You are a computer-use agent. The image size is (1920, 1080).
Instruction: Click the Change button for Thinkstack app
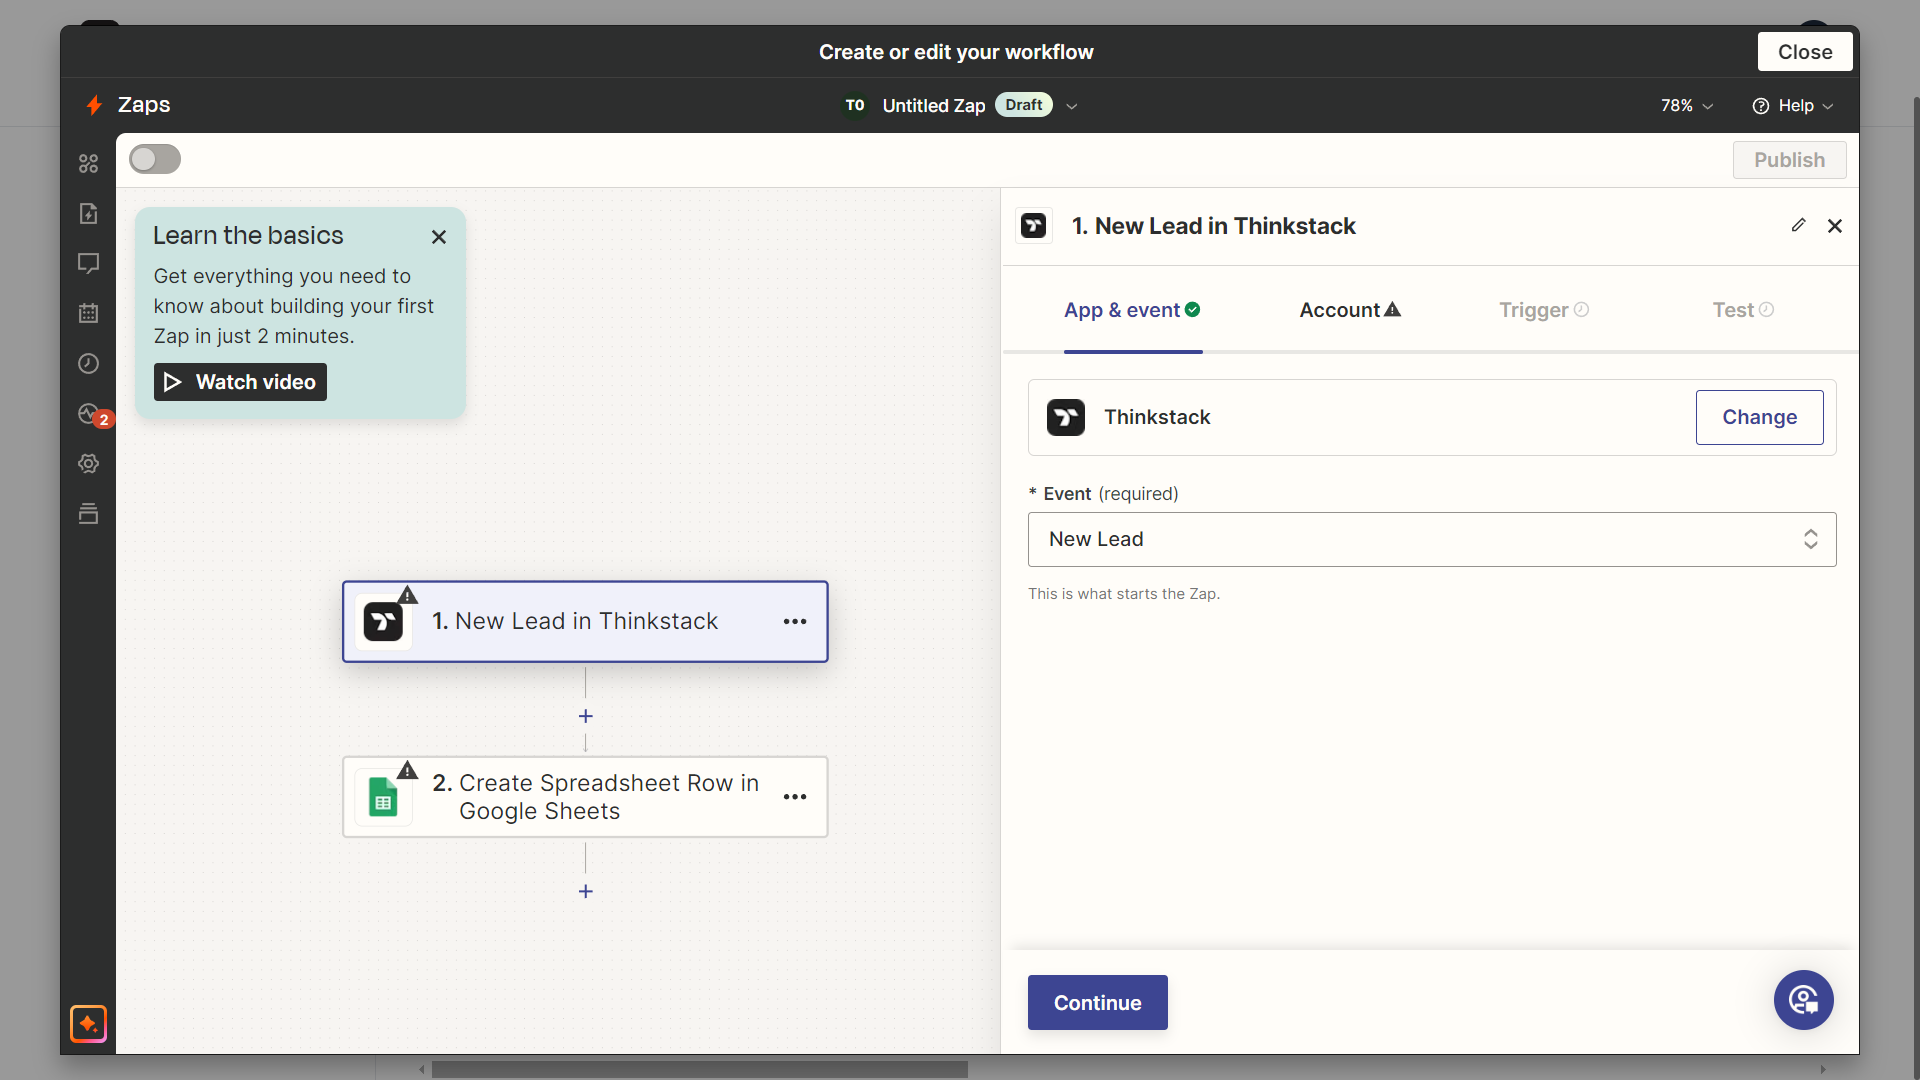click(x=1759, y=417)
